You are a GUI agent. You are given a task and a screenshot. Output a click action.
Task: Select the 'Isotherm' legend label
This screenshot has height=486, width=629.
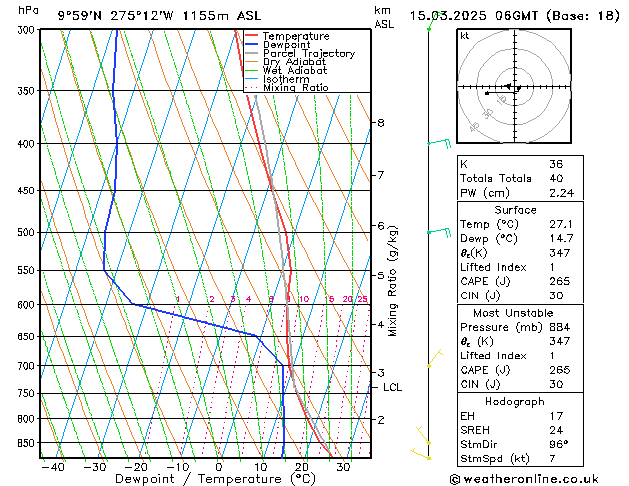tap(286, 79)
